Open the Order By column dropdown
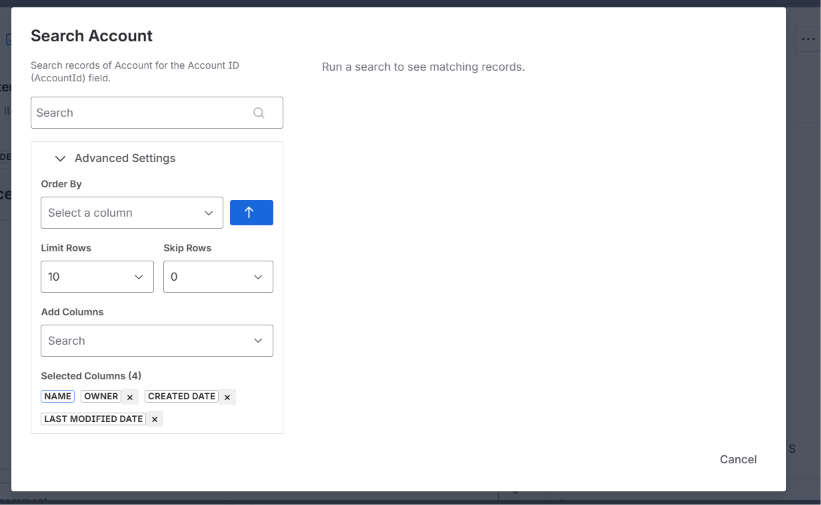Image resolution: width=821 pixels, height=505 pixels. (132, 213)
